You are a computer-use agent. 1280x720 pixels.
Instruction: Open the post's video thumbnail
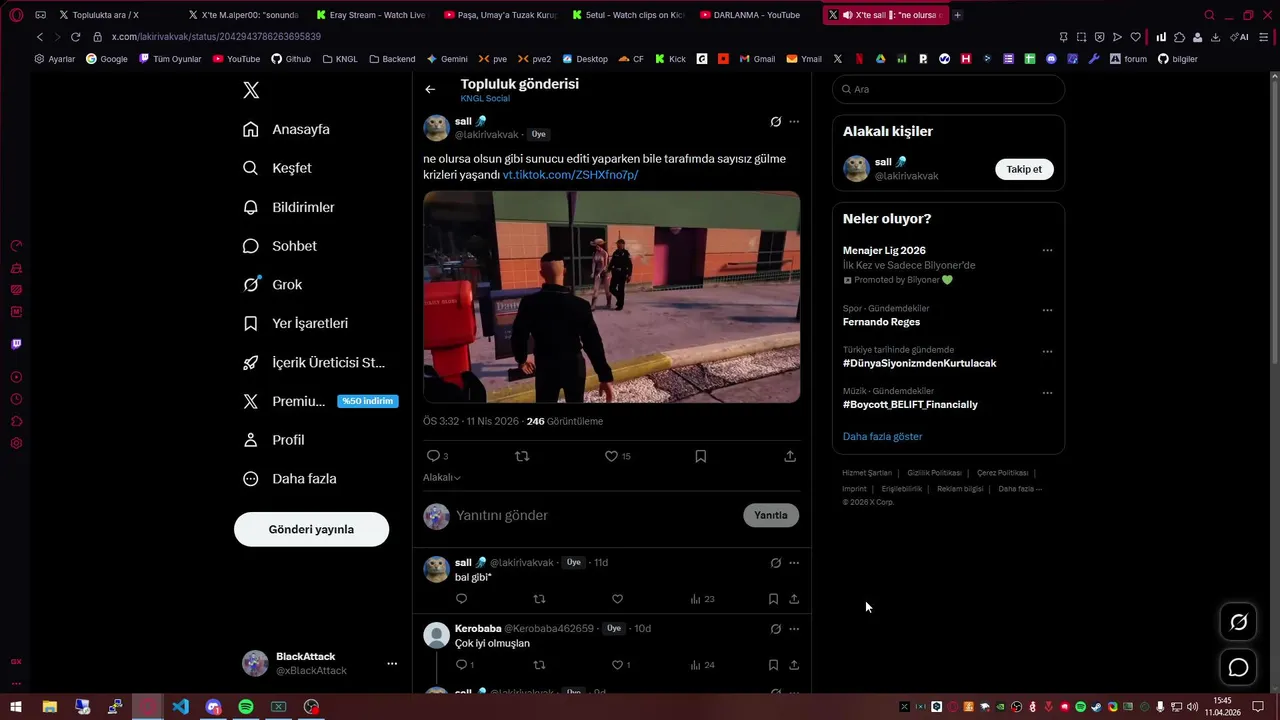click(x=611, y=297)
